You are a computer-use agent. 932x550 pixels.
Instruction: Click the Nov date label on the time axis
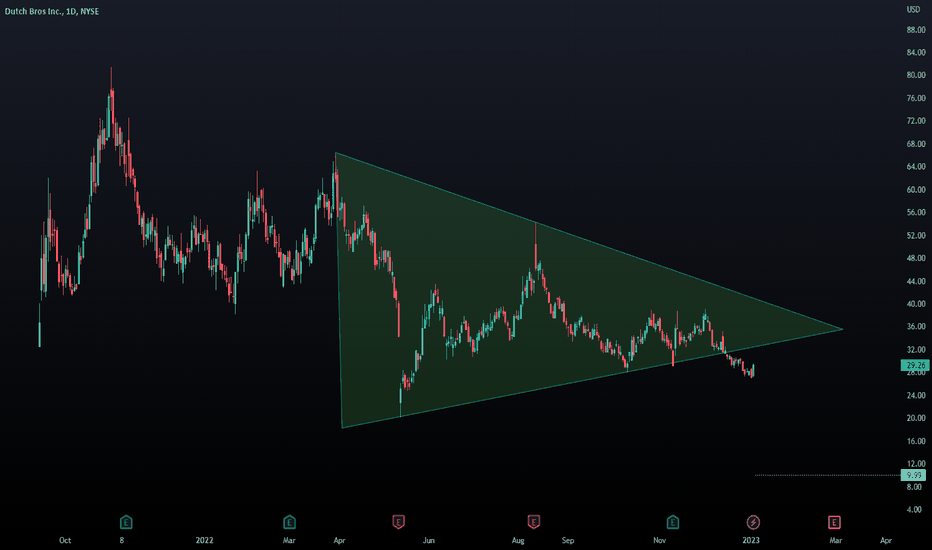[659, 540]
